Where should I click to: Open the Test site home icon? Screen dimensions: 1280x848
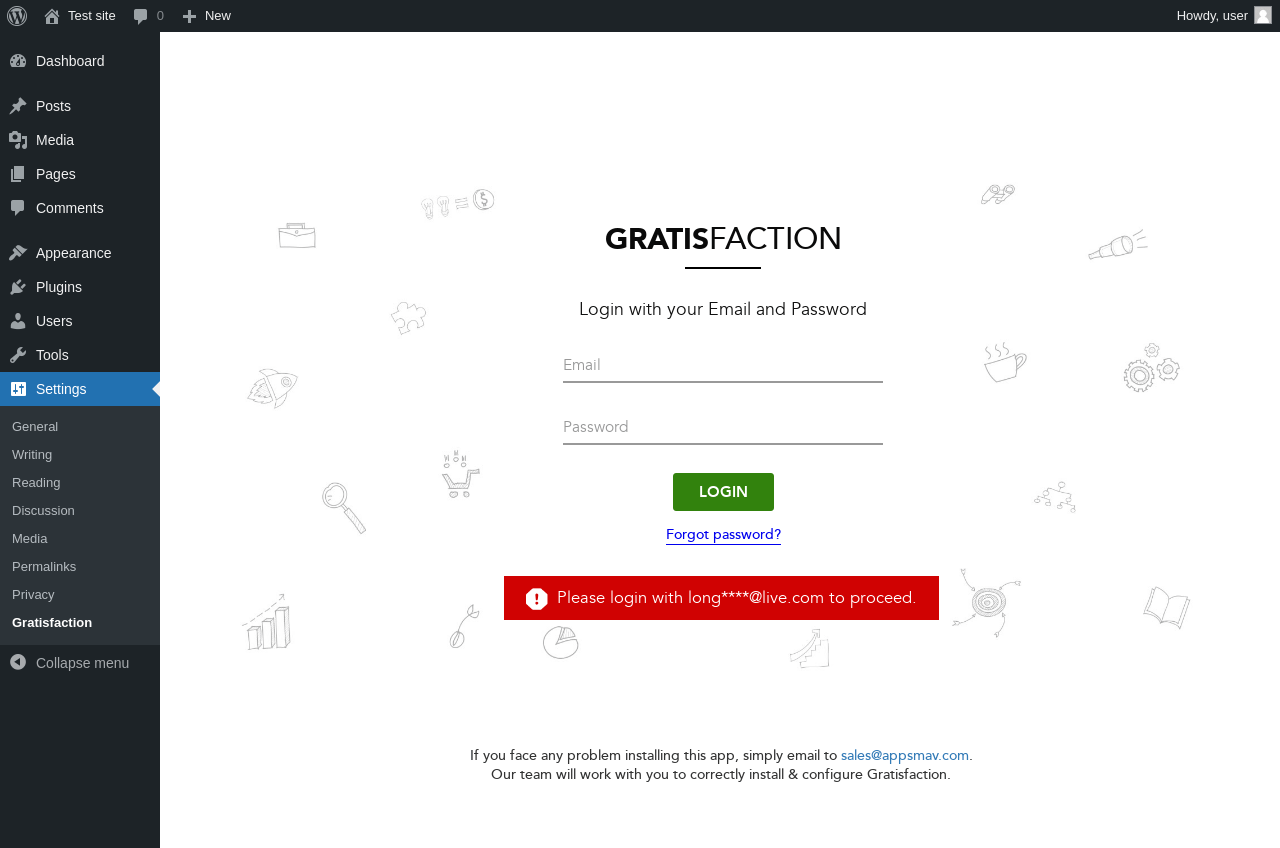52,16
